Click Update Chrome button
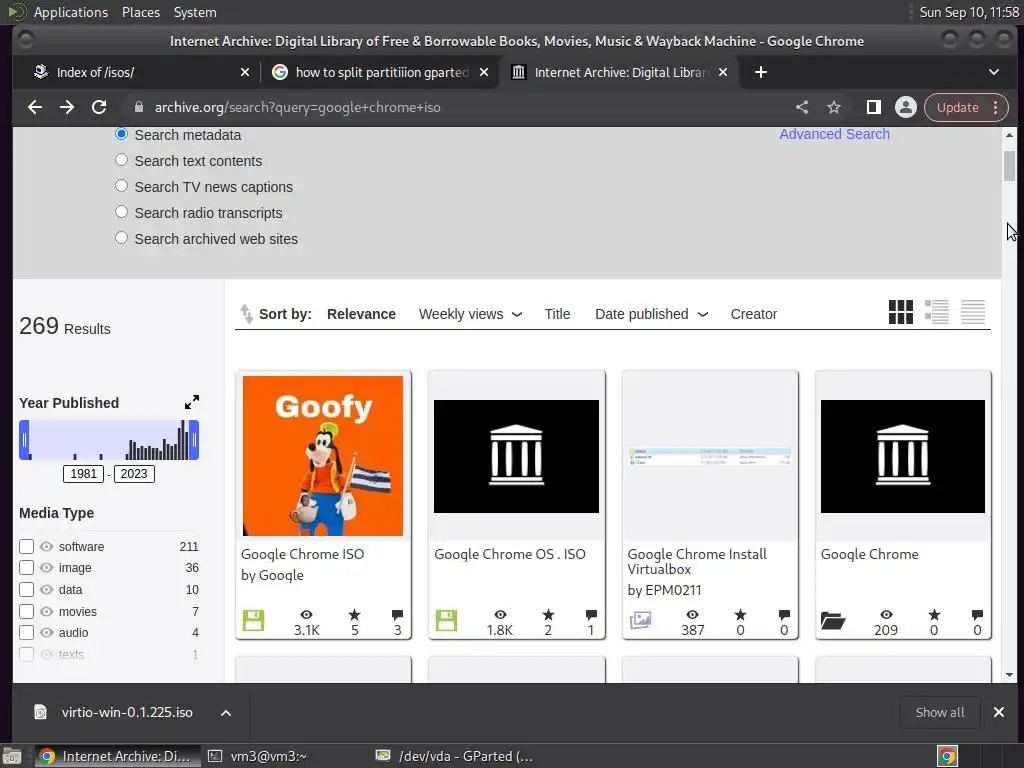1024x768 pixels. (x=957, y=107)
